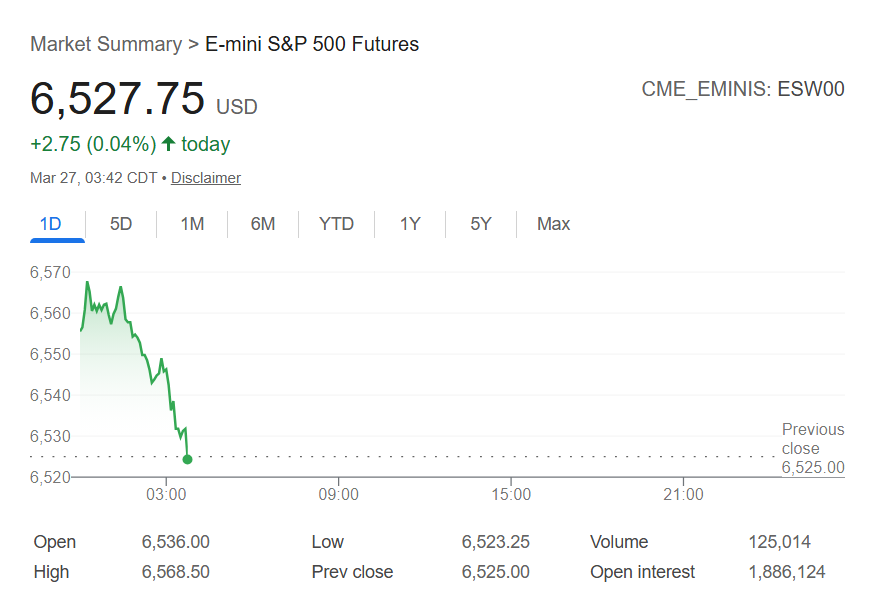Click the CME_EMINIS: ESW00 ticker label
This screenshot has height=592, width=884.
pyautogui.click(x=743, y=89)
